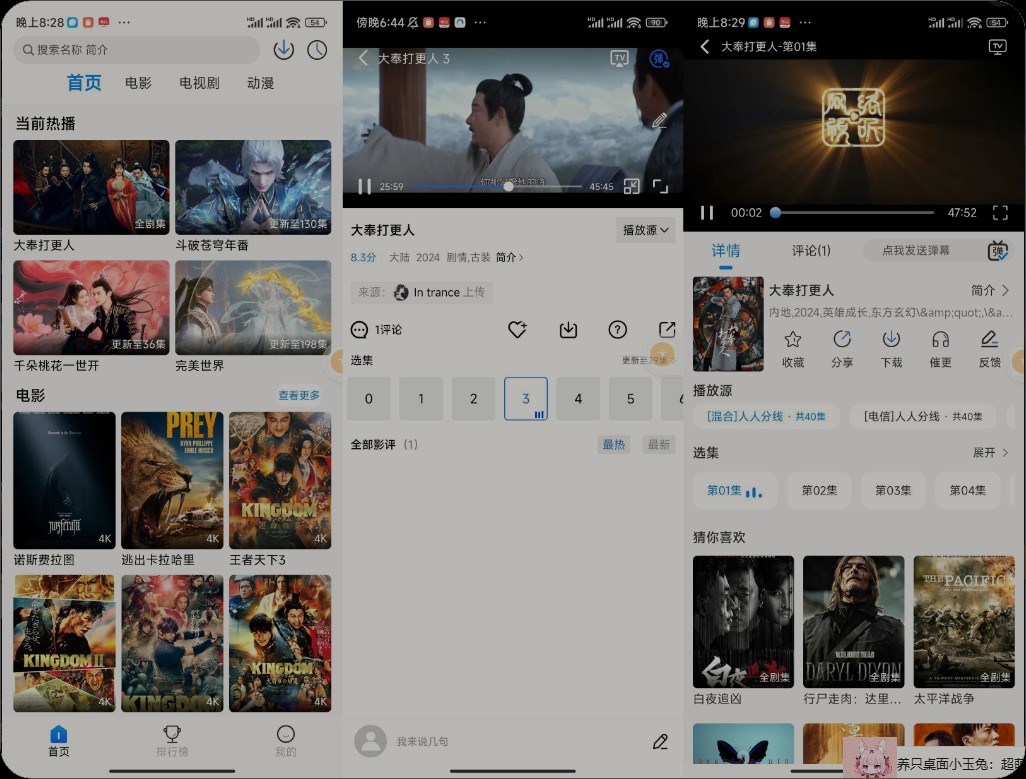The image size is (1026, 779).
Task: Open the 千朵桃花一世开 poster
Action: point(91,307)
